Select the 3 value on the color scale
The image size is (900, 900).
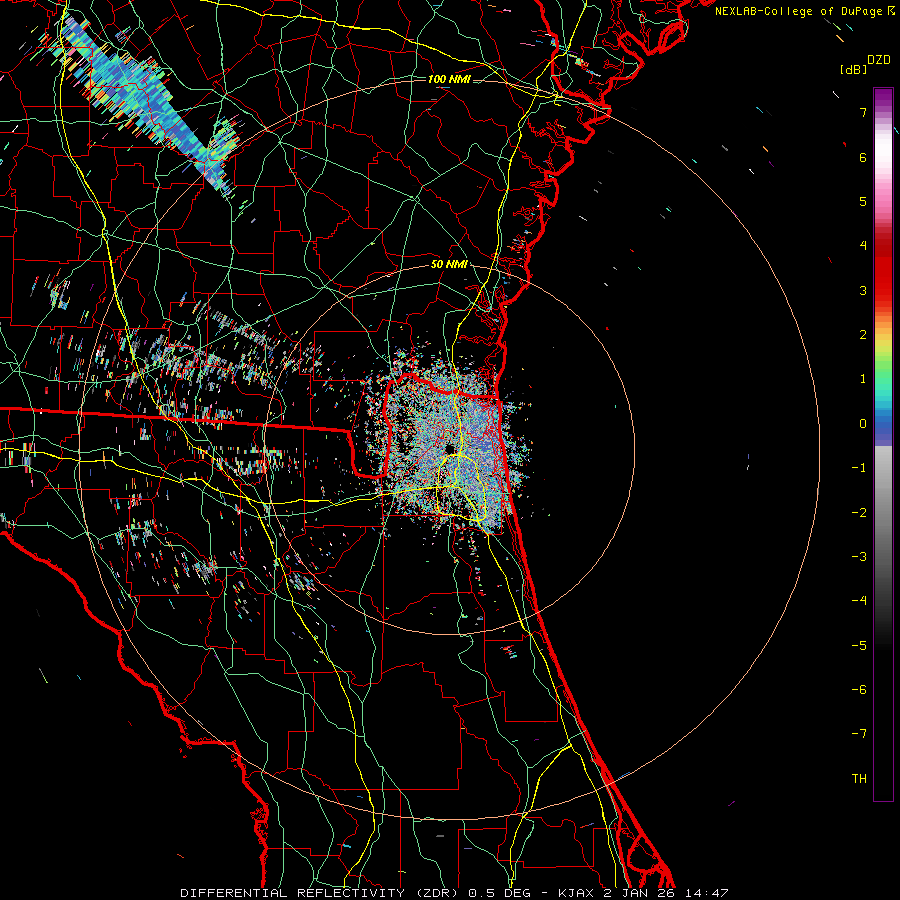click(x=863, y=290)
